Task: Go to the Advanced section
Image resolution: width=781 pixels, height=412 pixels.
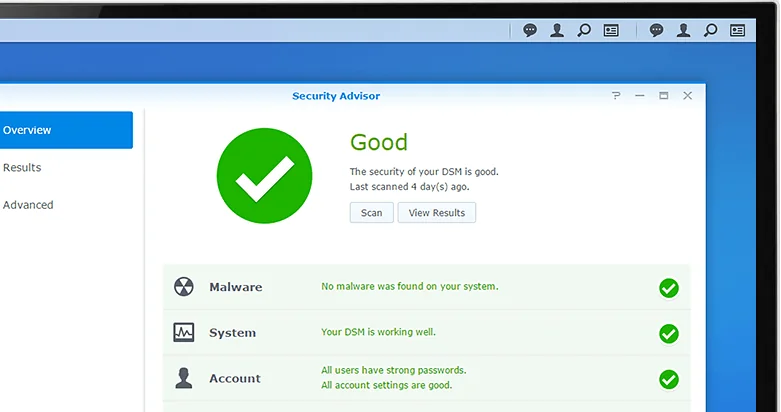Action: [28, 205]
